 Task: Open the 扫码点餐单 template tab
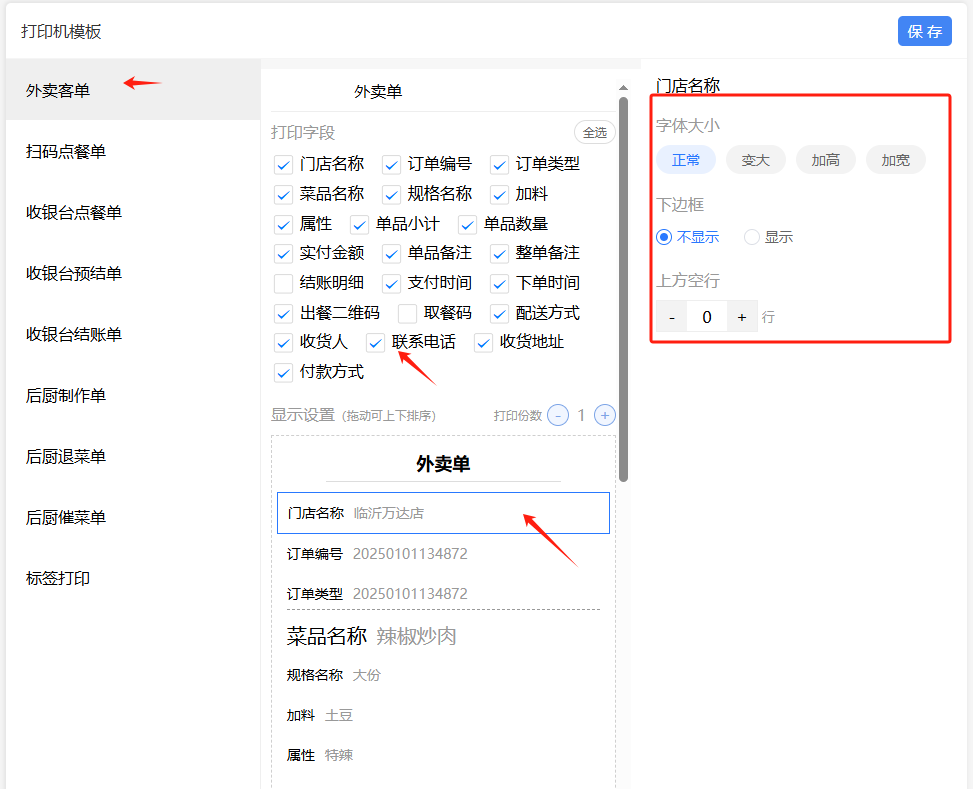(x=66, y=152)
